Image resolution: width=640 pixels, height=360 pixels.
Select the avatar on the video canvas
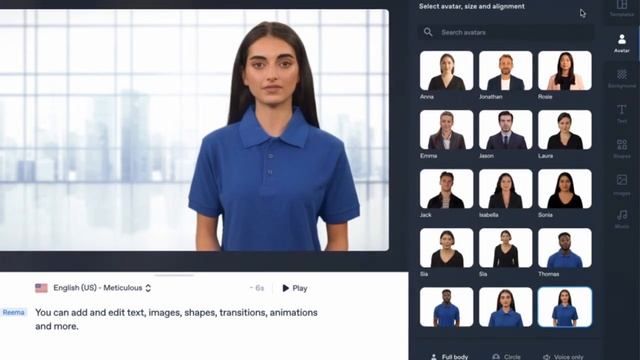(273, 137)
